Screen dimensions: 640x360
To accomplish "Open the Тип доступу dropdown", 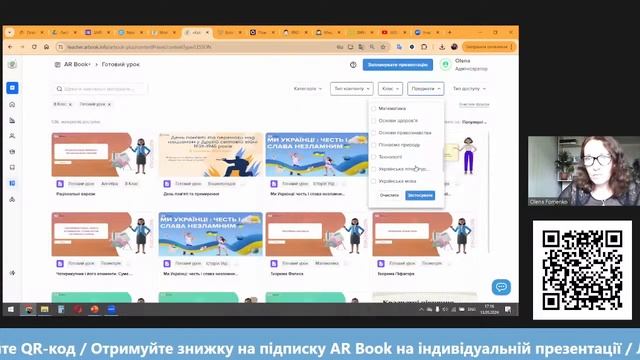I will click(469, 89).
